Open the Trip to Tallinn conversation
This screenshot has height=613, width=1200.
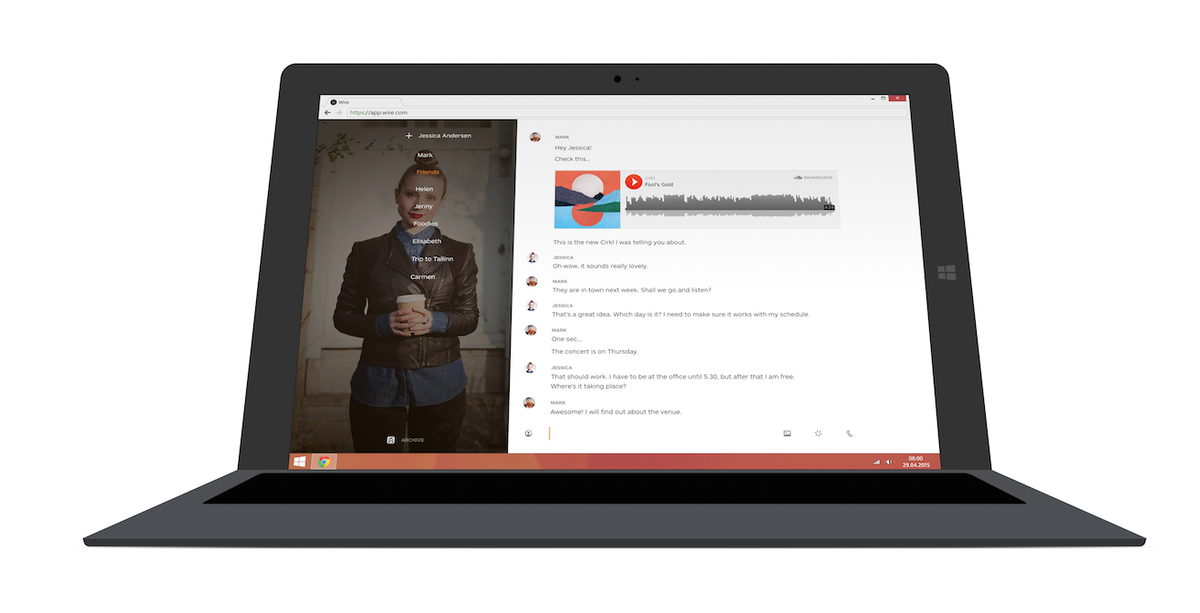pyautogui.click(x=432, y=259)
